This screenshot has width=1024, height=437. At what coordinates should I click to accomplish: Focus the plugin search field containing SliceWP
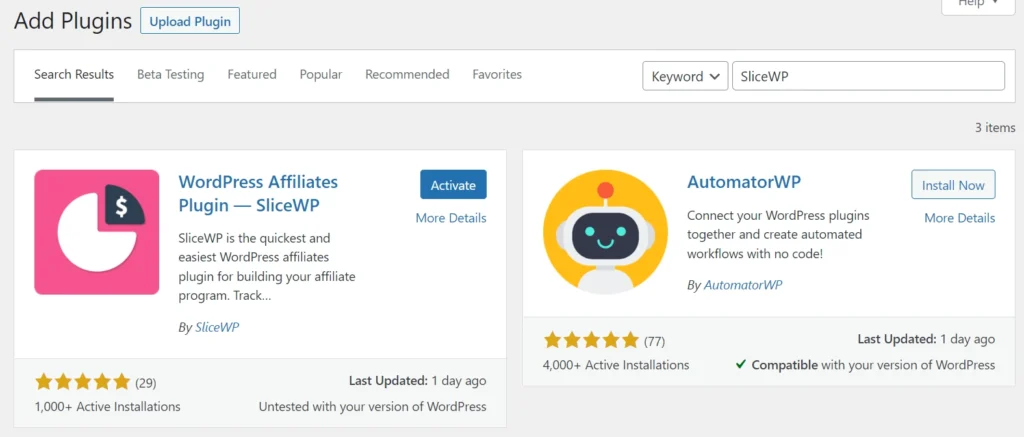tap(868, 76)
